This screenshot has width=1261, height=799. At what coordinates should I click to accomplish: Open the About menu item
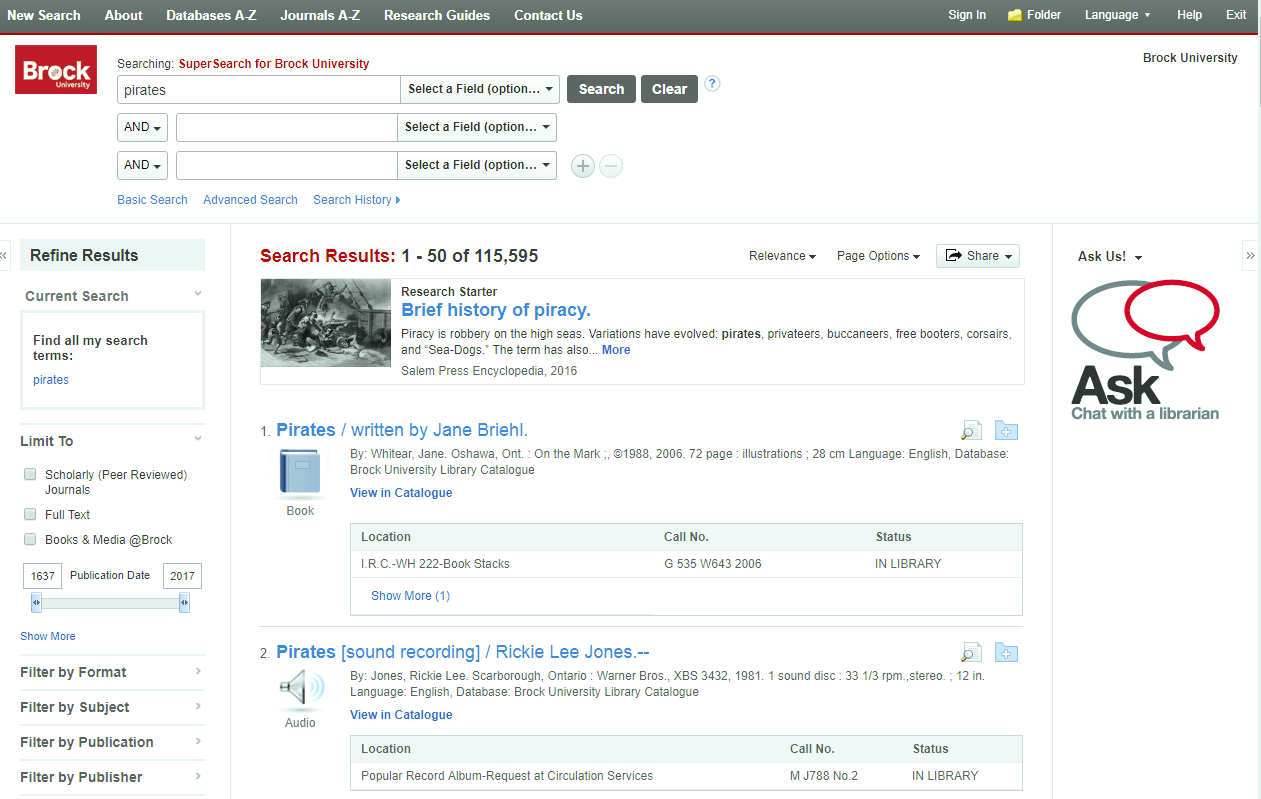tap(124, 15)
